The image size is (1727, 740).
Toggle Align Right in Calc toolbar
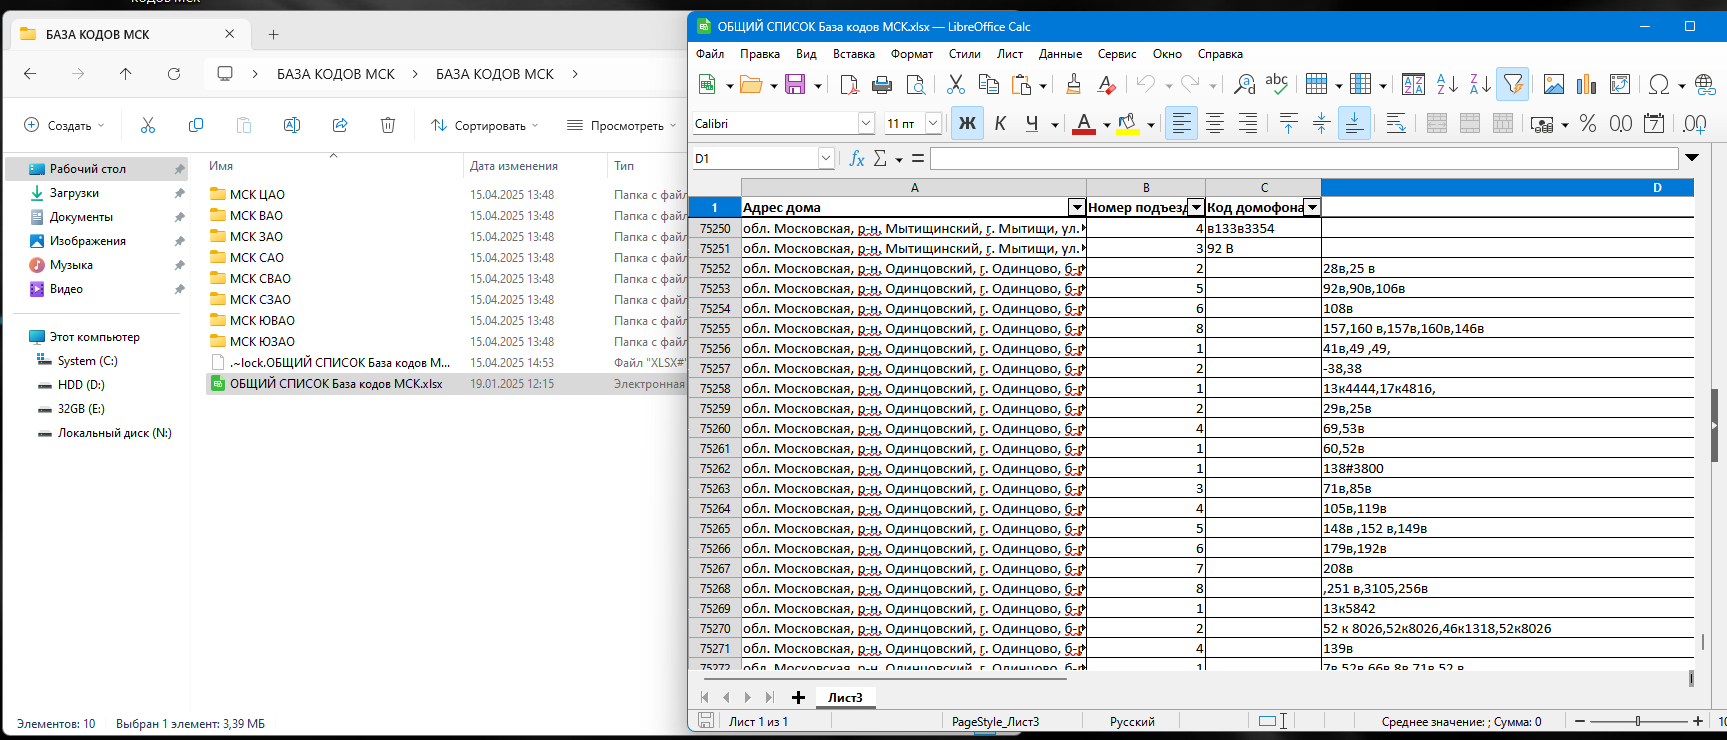point(1248,123)
